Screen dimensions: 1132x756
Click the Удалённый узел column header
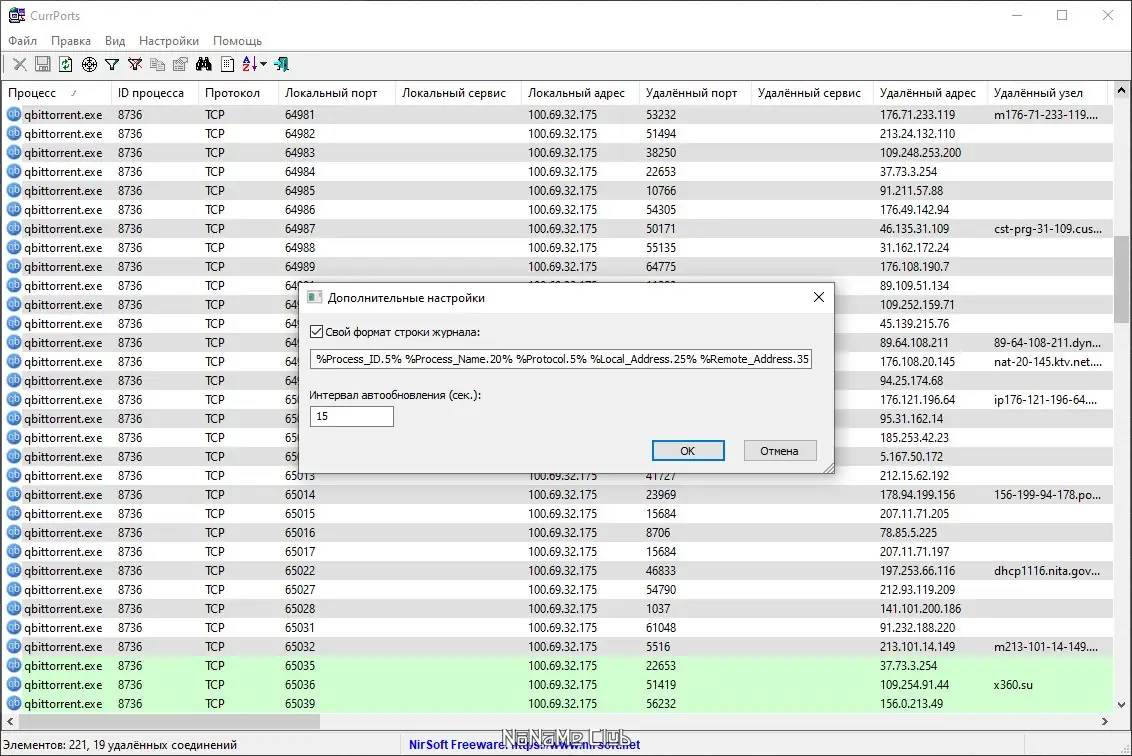click(1047, 92)
